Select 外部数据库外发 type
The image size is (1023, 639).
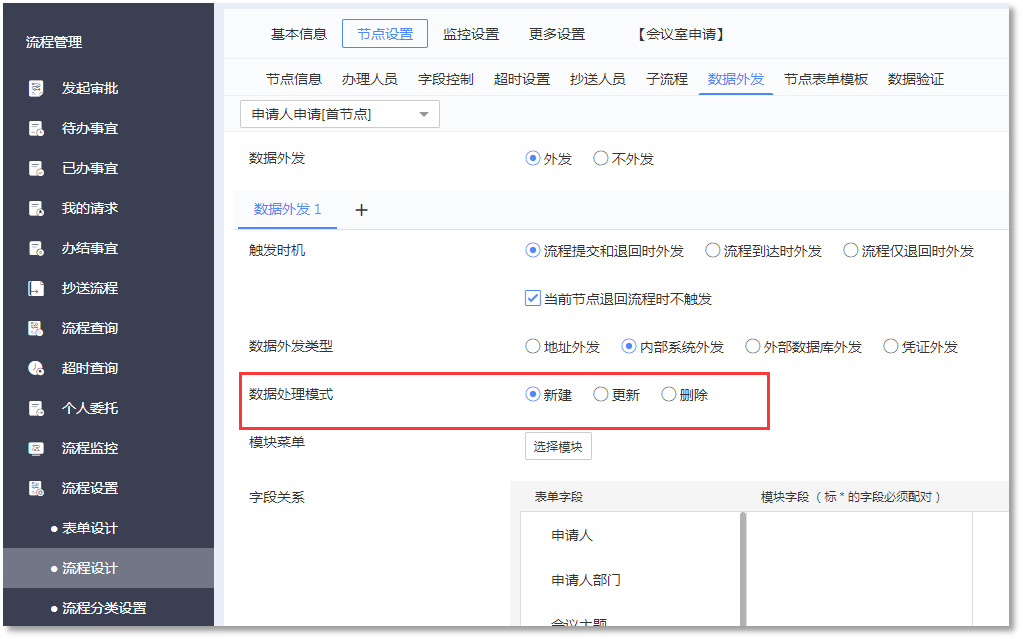[752, 347]
